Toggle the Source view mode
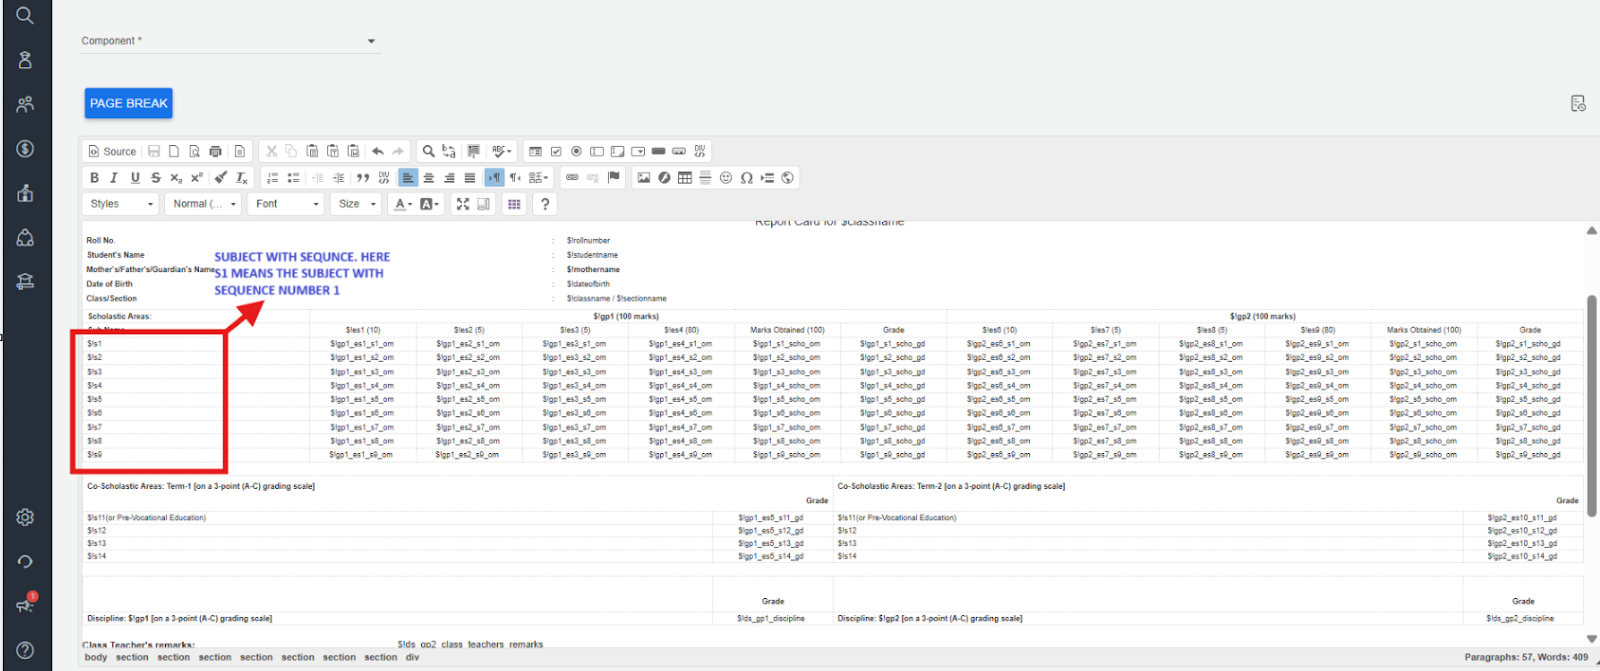 [112, 152]
